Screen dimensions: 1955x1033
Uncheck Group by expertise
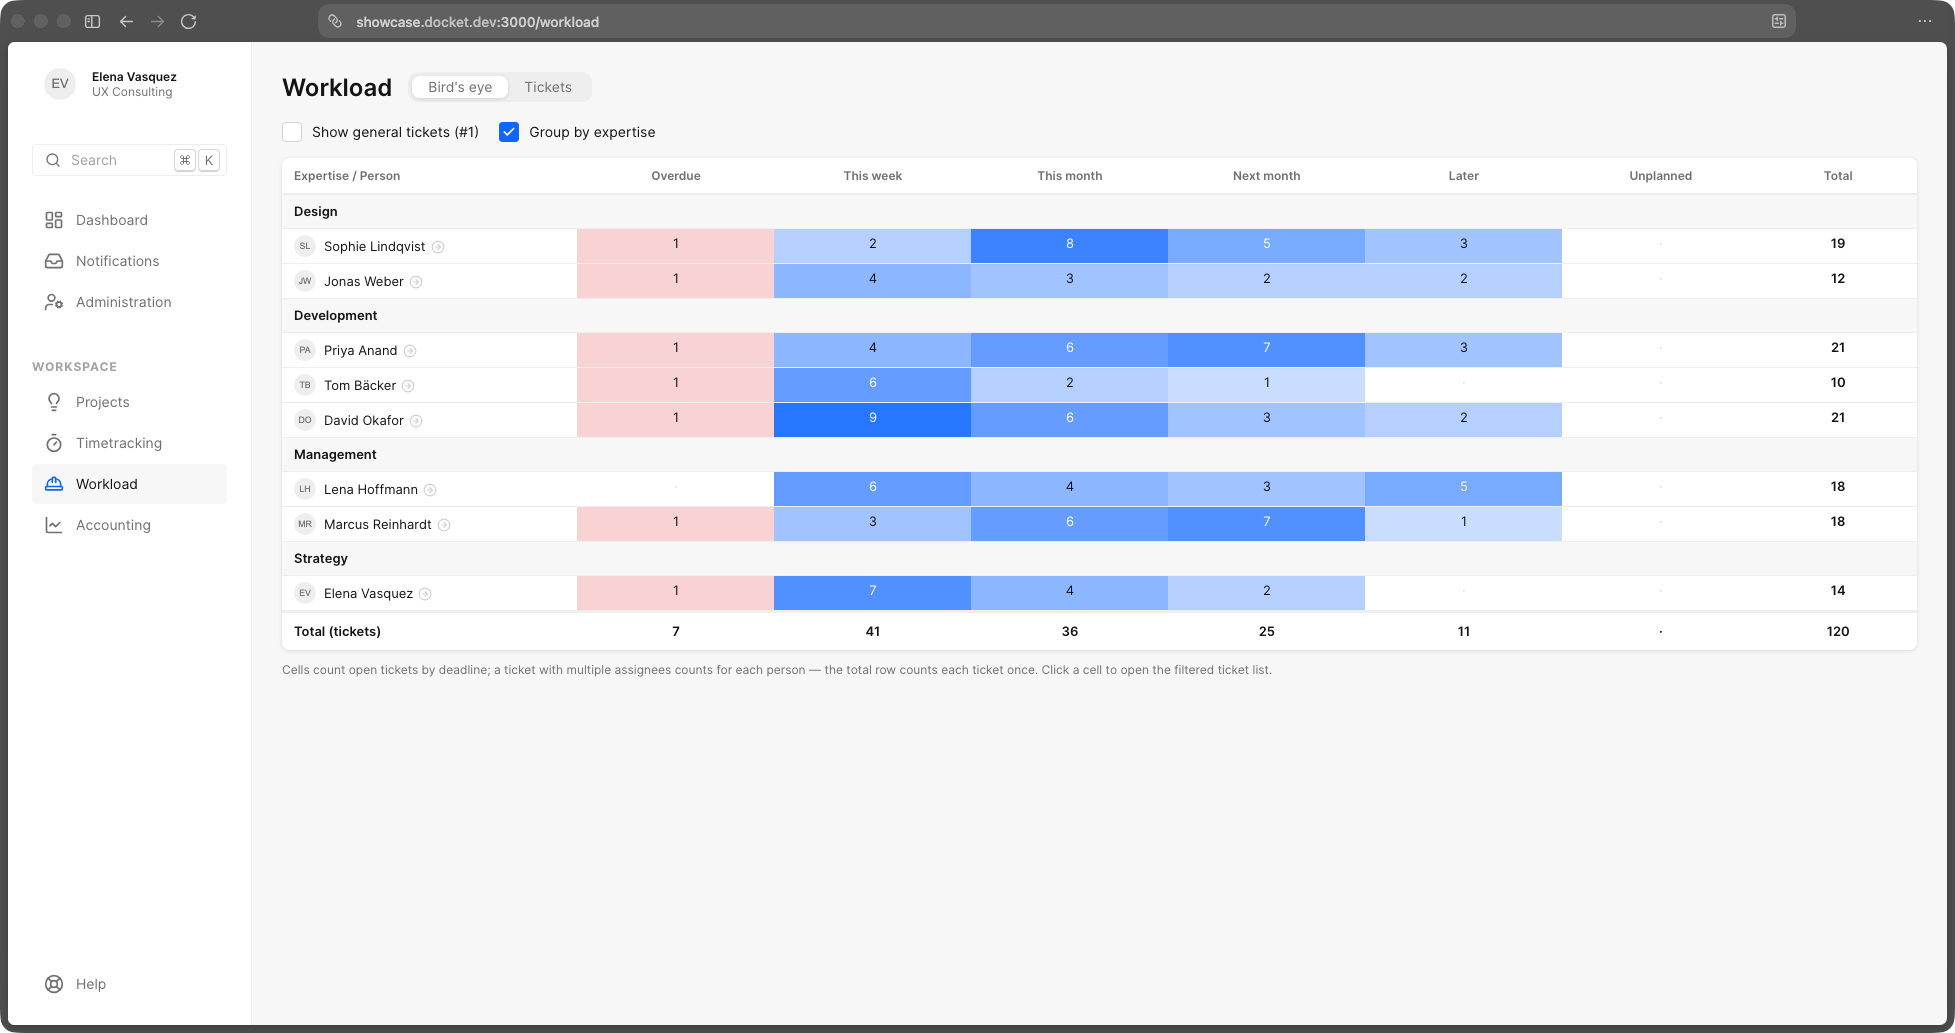coord(509,132)
